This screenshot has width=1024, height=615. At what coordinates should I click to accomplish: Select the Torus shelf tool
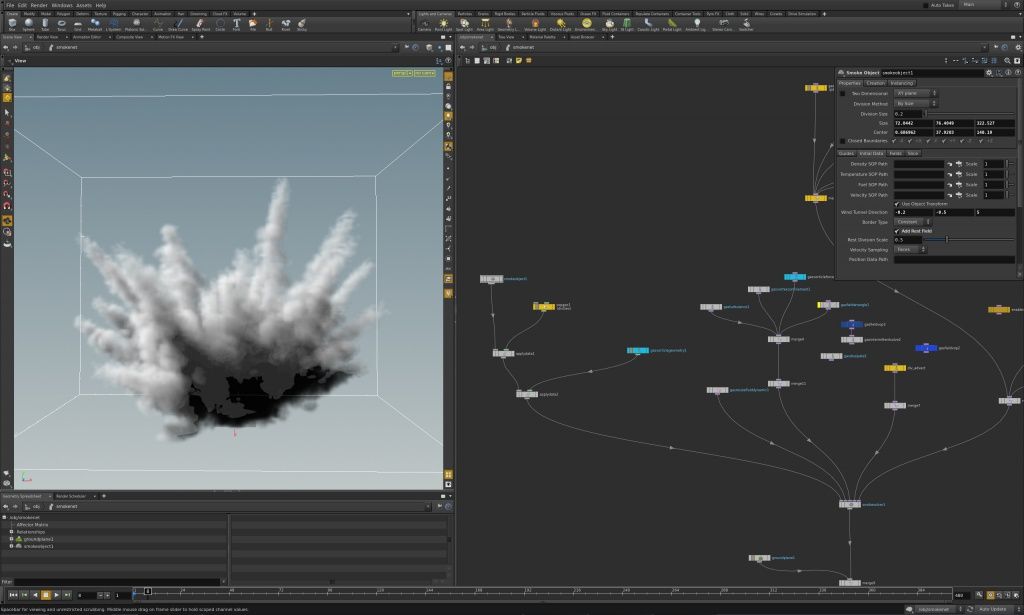pyautogui.click(x=61, y=24)
